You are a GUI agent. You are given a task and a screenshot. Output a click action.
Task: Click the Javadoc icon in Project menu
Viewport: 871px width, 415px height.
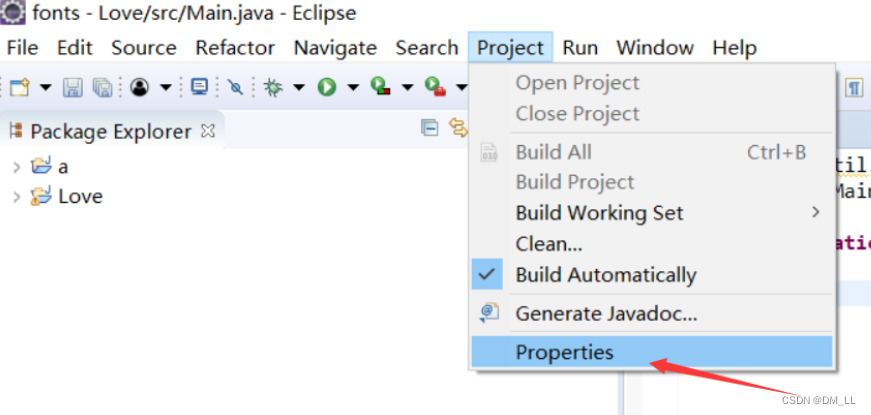(x=489, y=313)
